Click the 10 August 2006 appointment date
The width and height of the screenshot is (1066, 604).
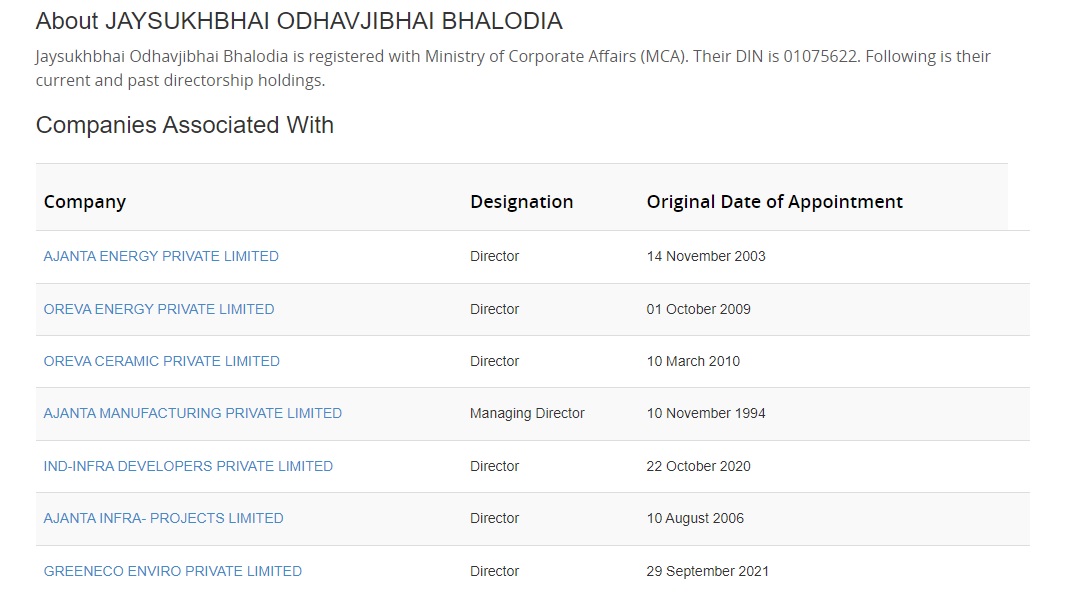click(695, 518)
